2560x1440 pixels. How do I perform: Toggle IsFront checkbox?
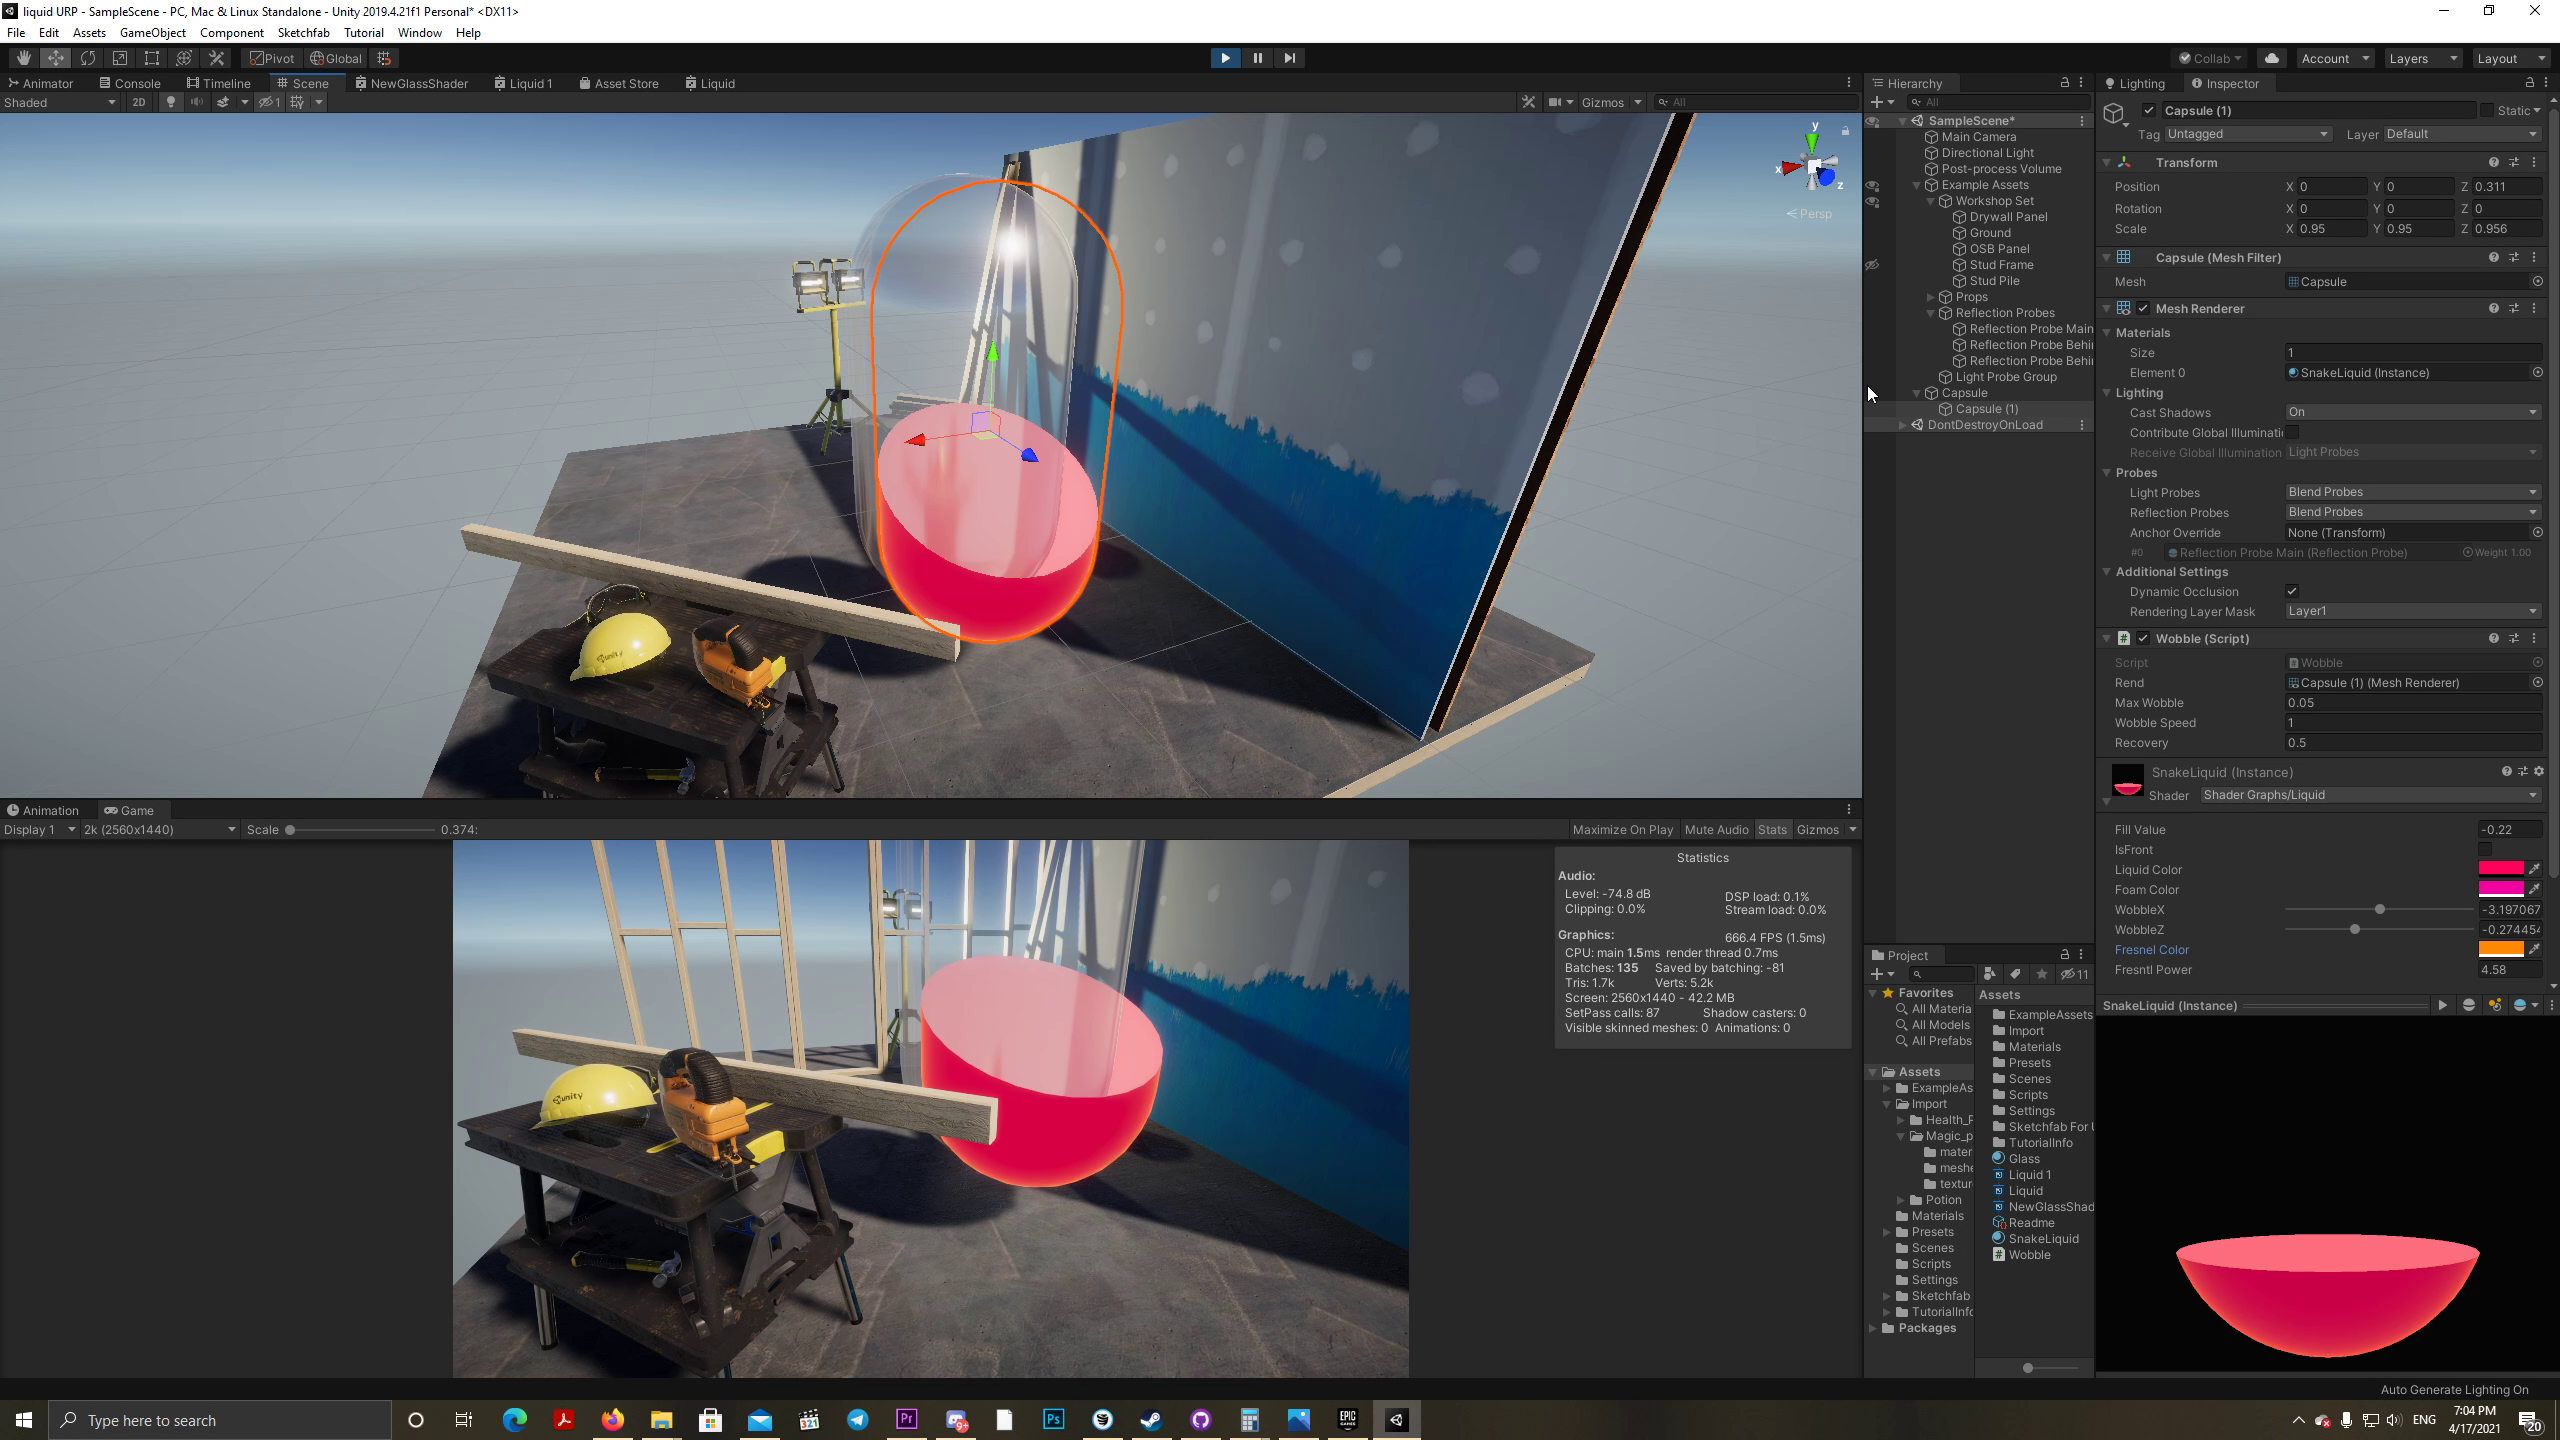[x=2485, y=849]
